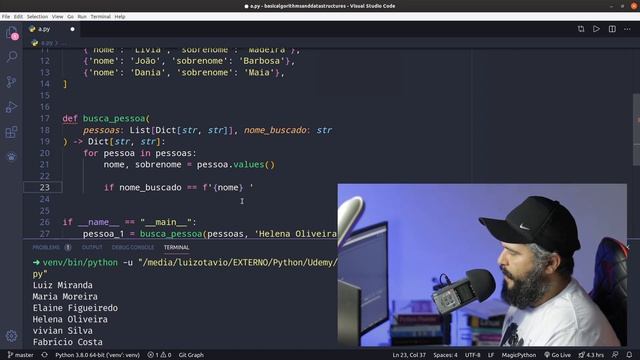Switch to the OUTPUT panel tab
640x360 pixels.
[x=92, y=247]
